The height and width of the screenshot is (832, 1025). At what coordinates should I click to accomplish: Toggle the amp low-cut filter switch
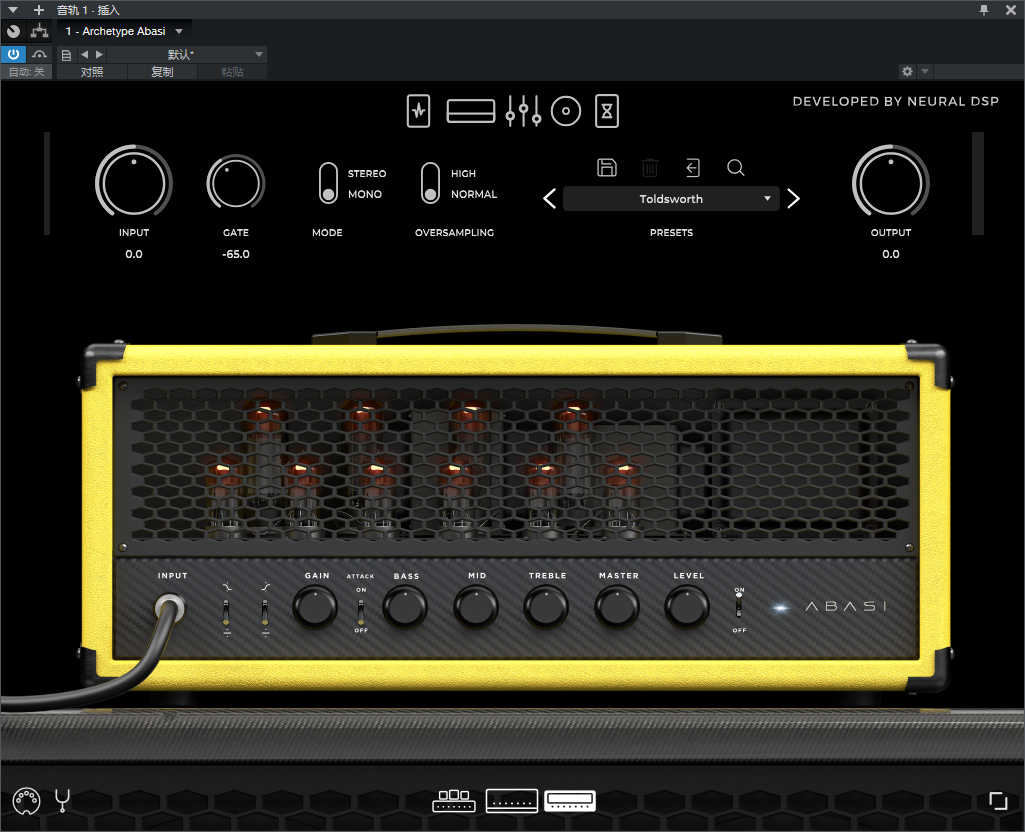tap(226, 612)
